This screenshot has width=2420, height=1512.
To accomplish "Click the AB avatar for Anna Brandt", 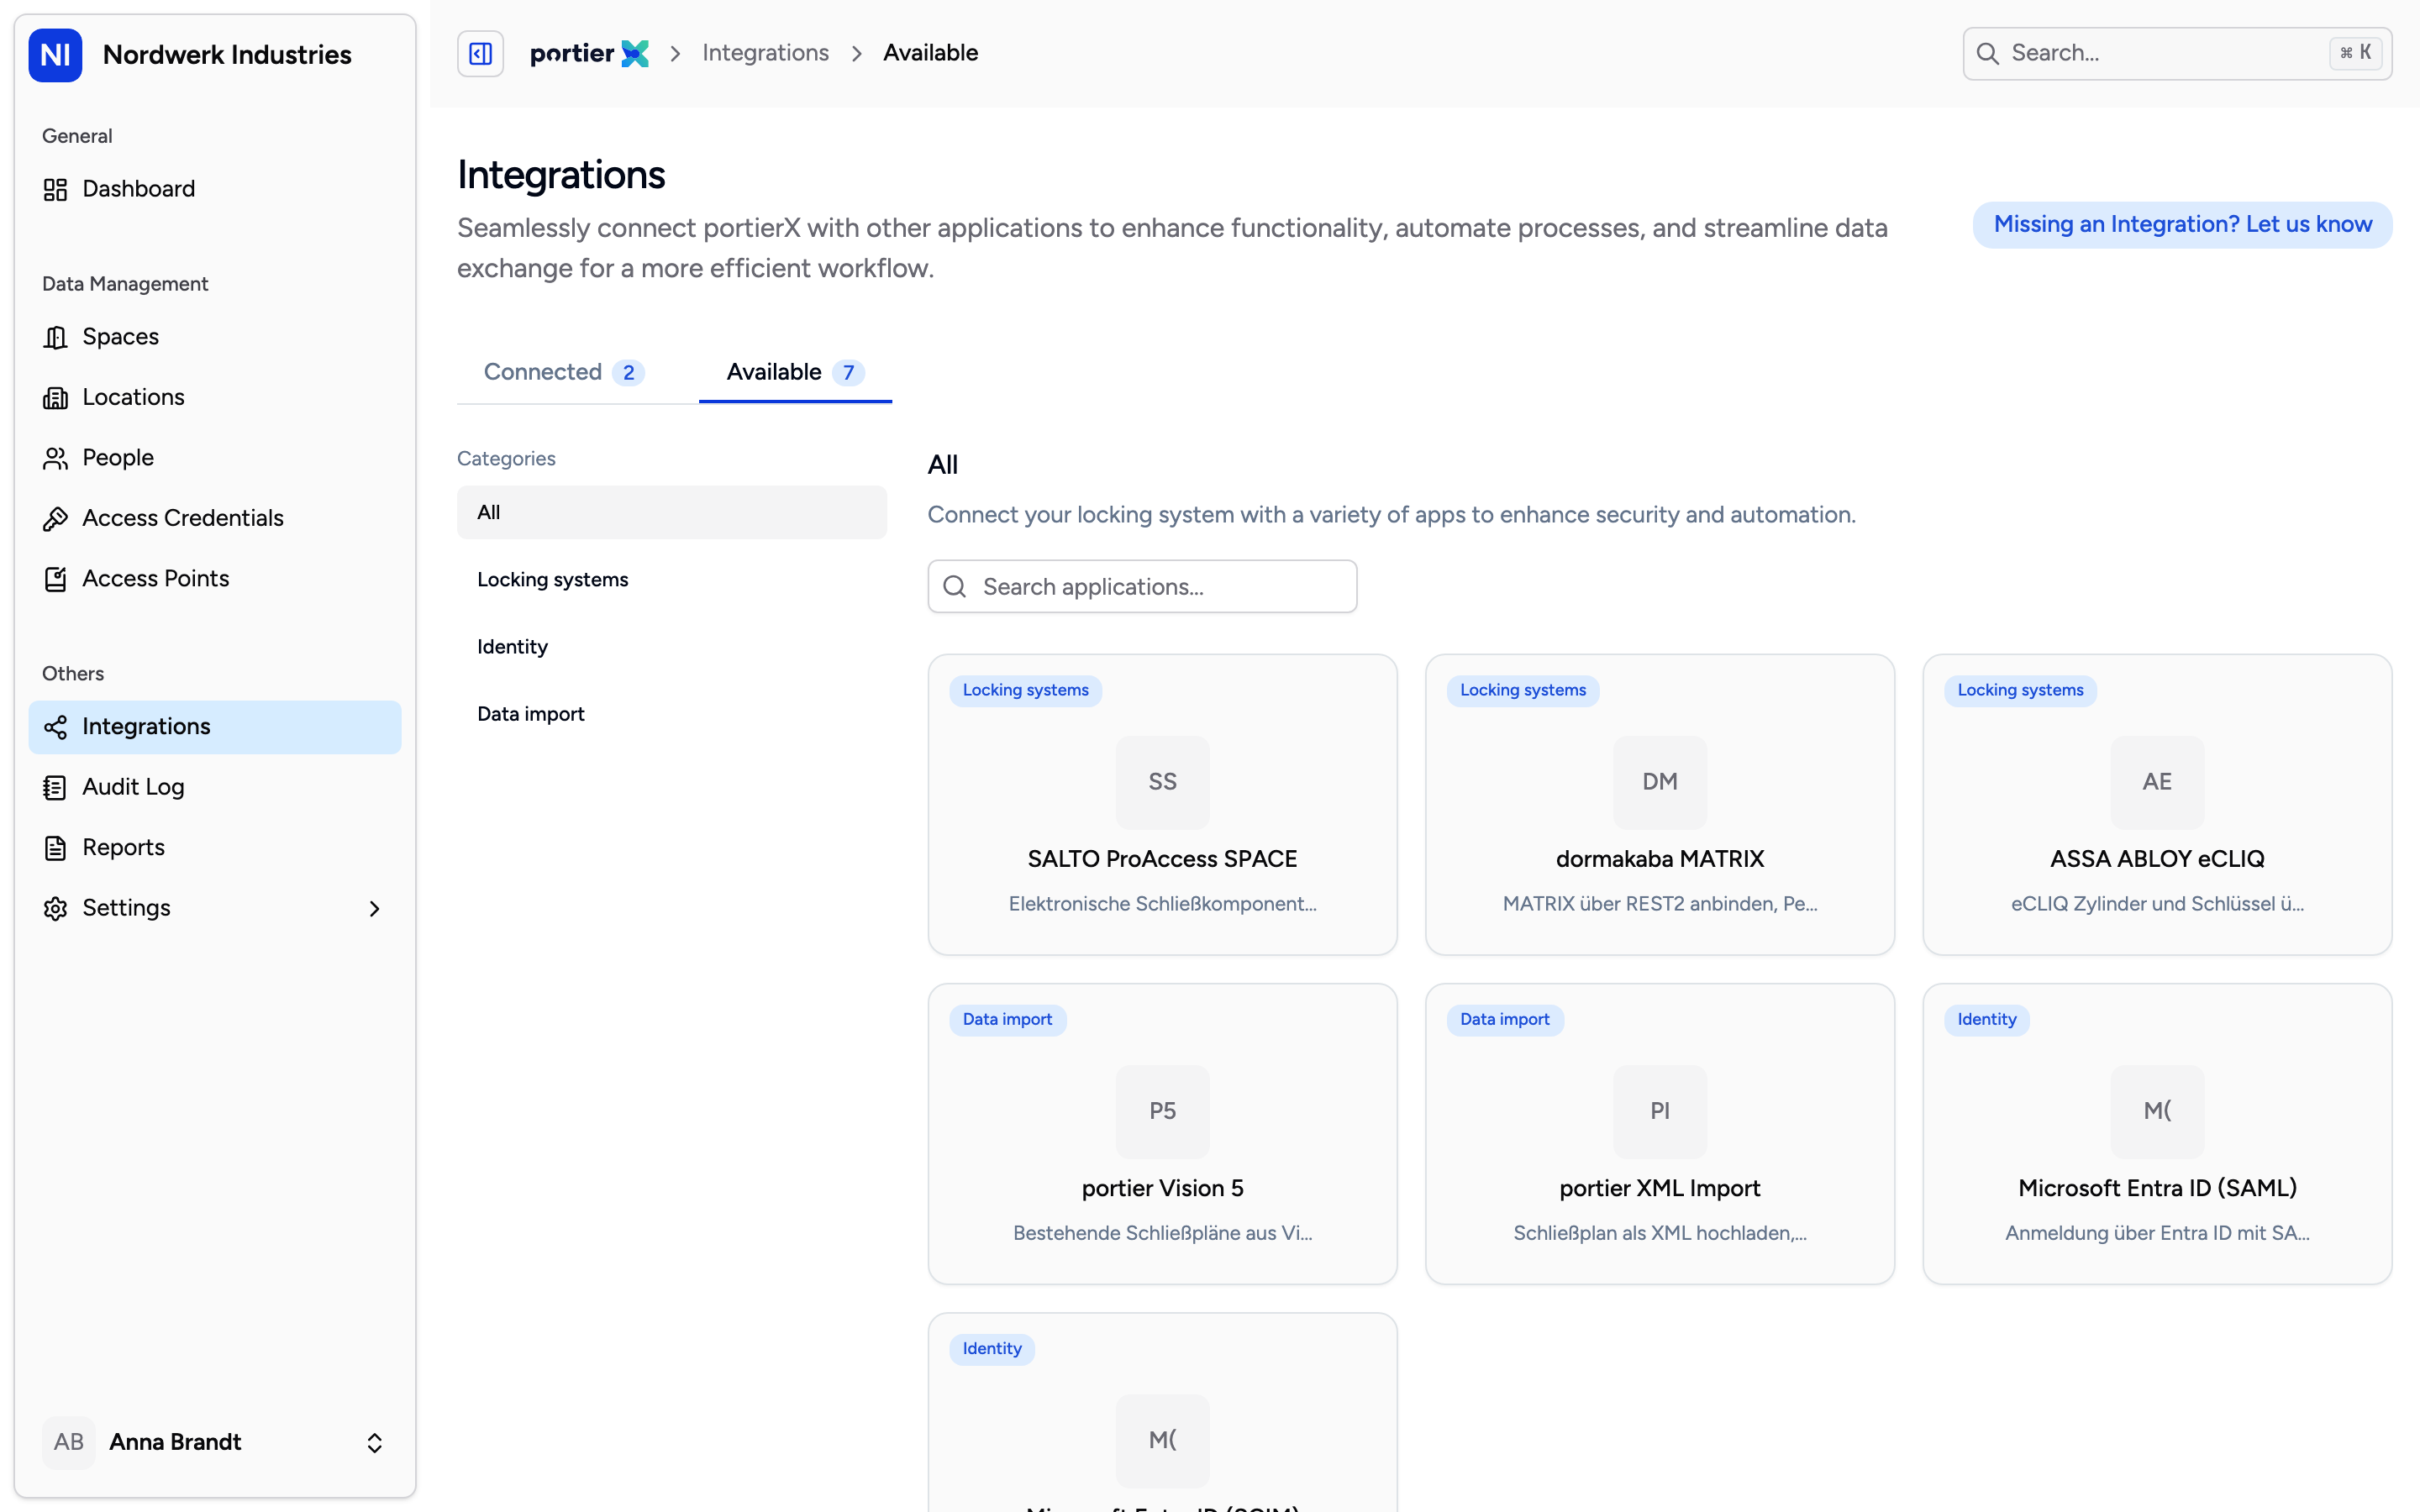I will (x=69, y=1442).
